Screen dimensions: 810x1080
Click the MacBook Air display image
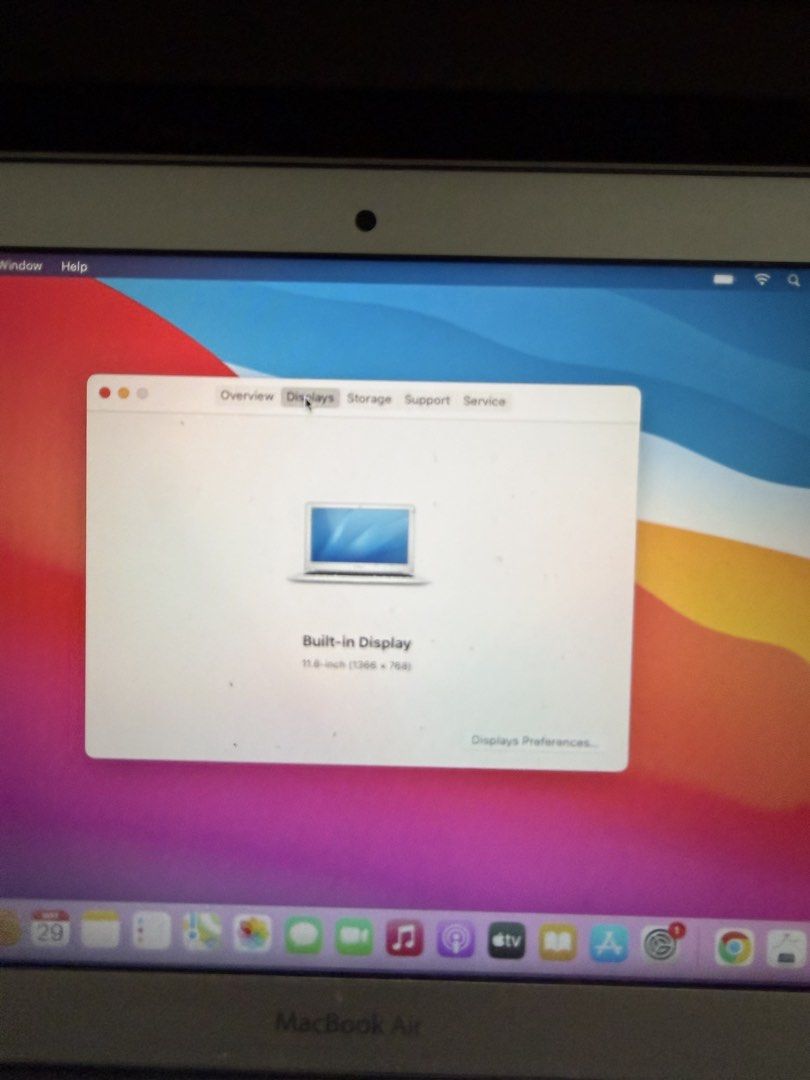tap(358, 544)
